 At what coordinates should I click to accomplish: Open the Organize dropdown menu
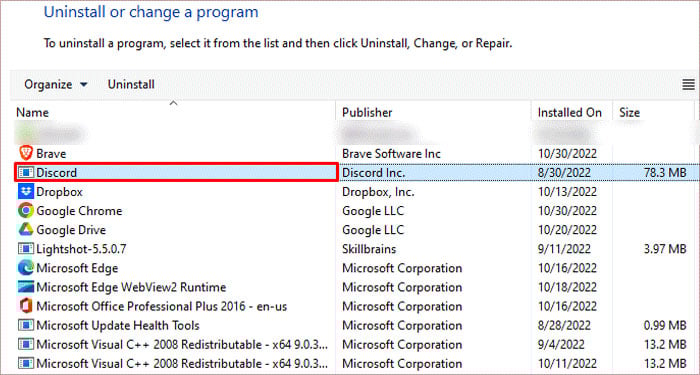pyautogui.click(x=56, y=84)
